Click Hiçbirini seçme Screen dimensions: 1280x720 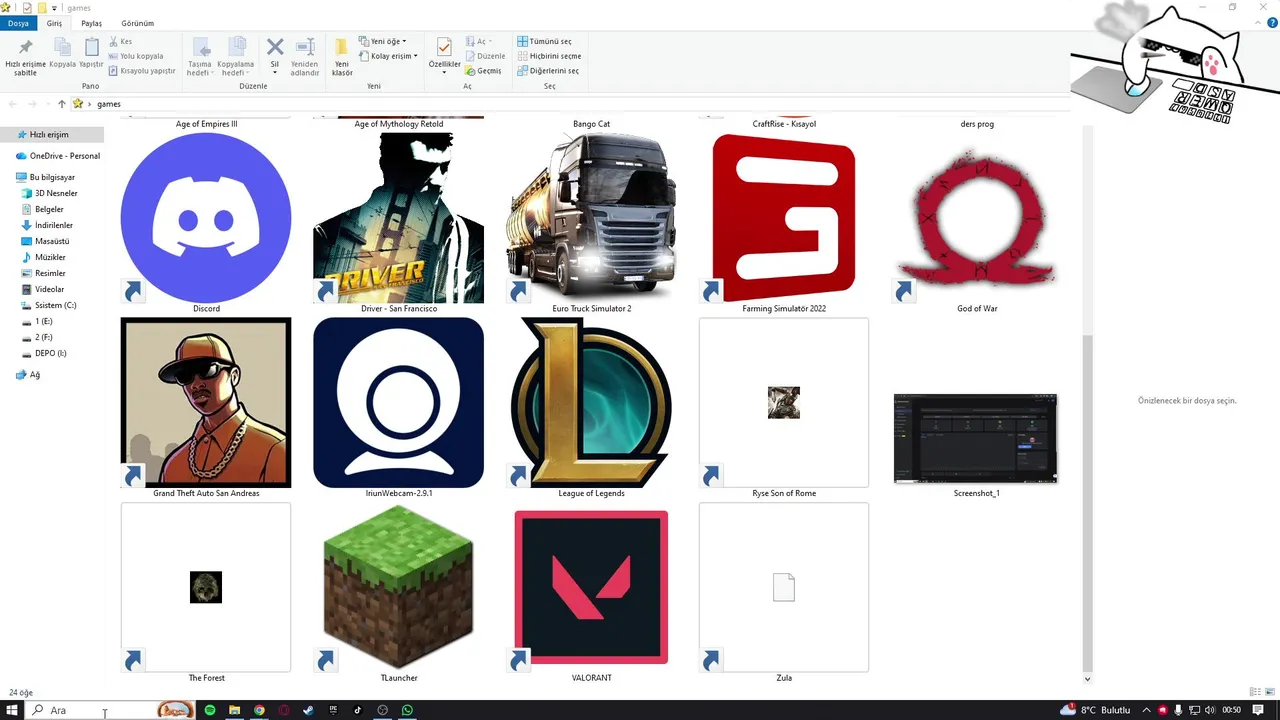click(549, 56)
